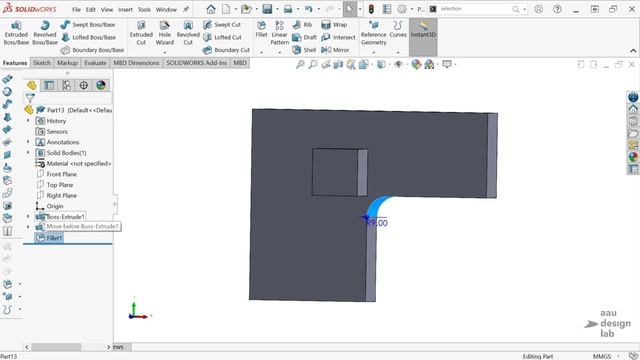
Task: Select the Extruded Boss/Base tool
Action: (16, 33)
